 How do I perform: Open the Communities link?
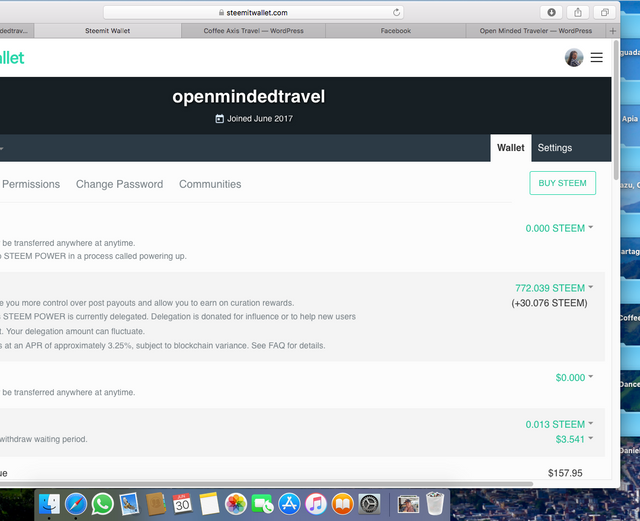coord(210,184)
